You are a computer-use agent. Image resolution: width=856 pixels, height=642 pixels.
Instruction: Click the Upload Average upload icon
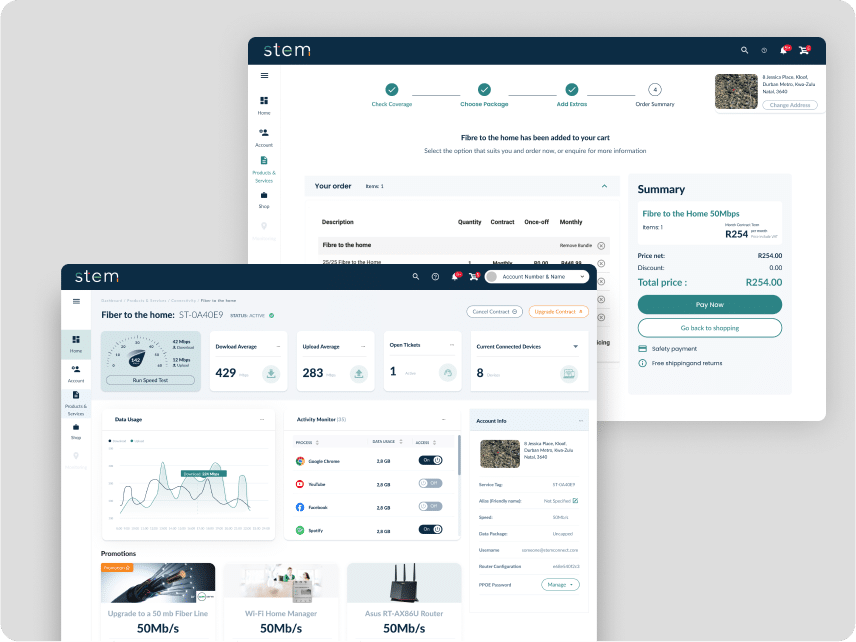tap(358, 374)
